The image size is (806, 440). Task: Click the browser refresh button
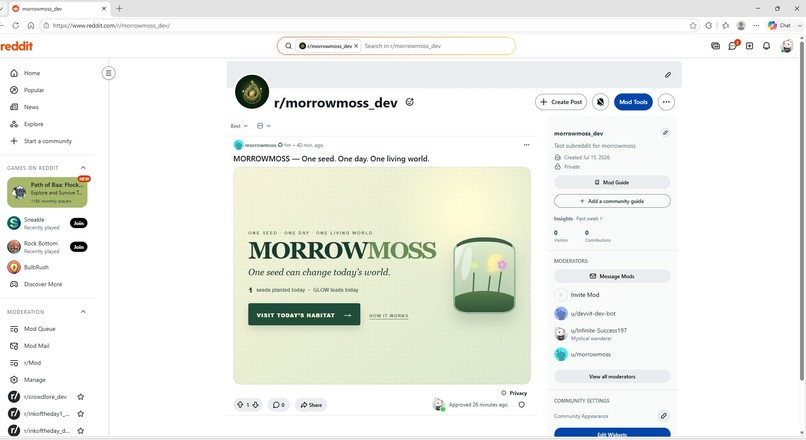click(x=15, y=25)
